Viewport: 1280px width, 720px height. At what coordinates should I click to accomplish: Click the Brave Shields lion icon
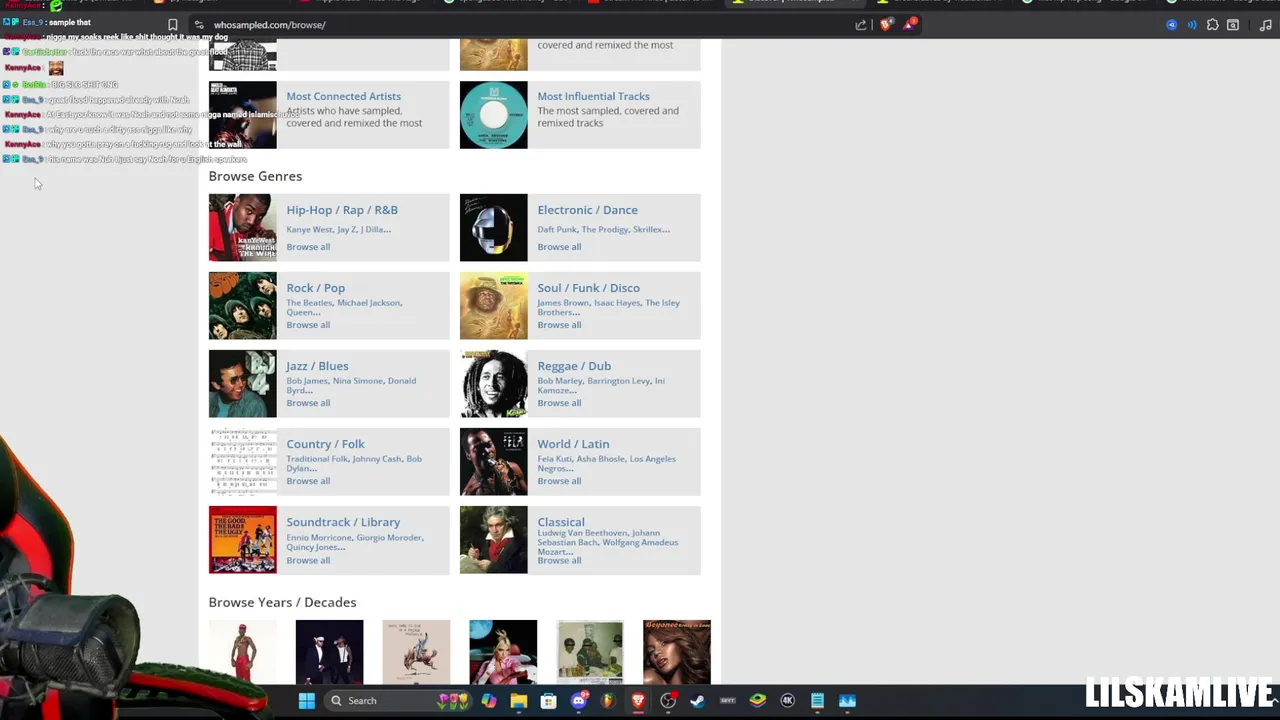click(886, 24)
